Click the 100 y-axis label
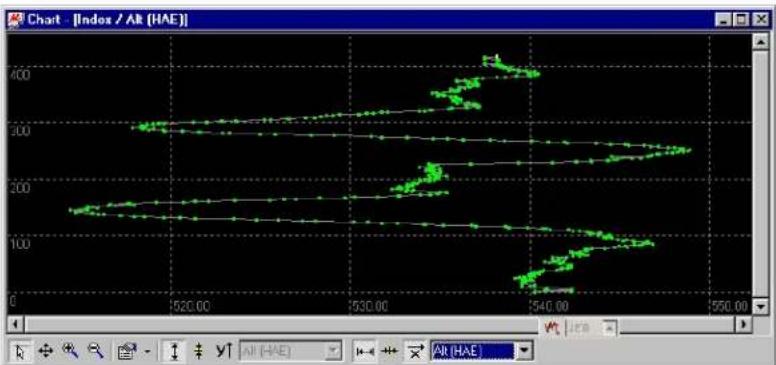This screenshot has height=365, width=776. (20, 244)
